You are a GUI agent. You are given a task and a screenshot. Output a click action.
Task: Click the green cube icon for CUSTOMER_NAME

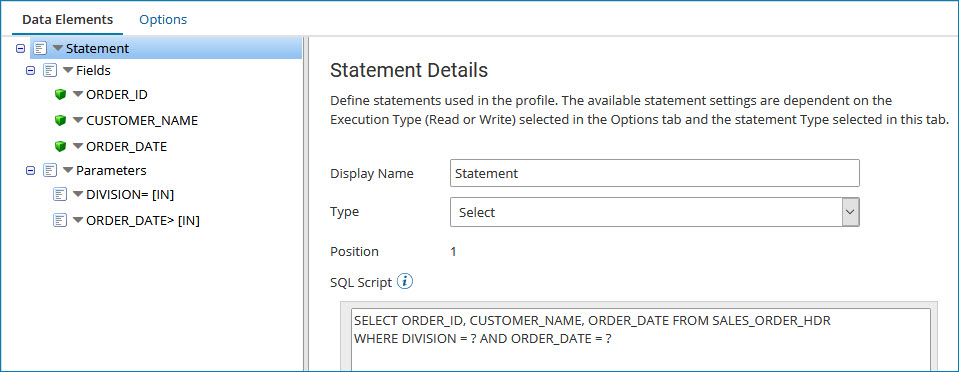pos(60,121)
